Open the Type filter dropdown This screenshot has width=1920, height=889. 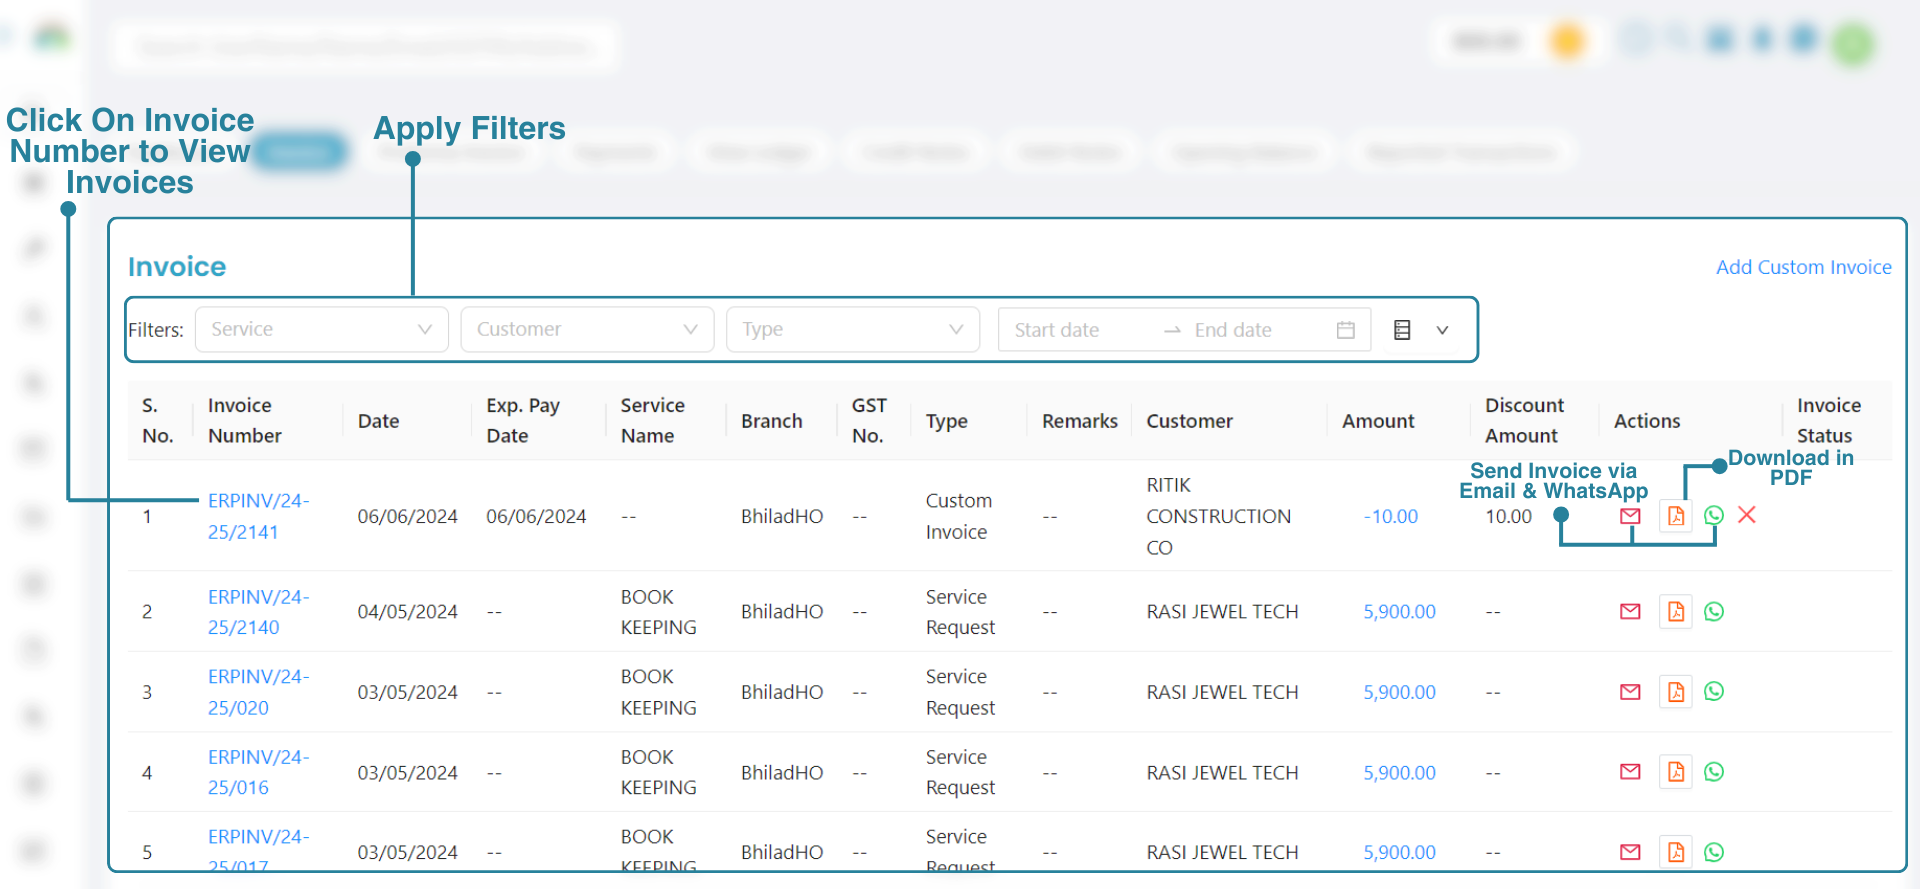pos(853,329)
